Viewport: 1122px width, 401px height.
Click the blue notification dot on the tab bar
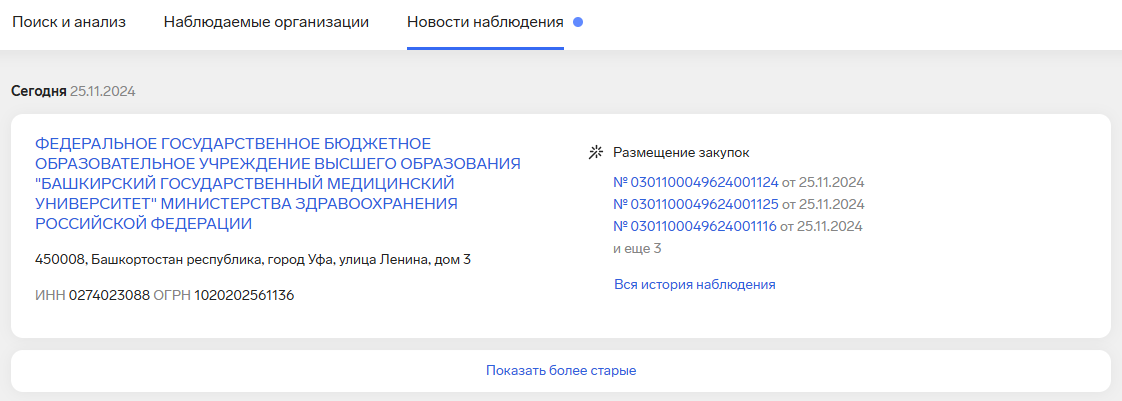(578, 22)
